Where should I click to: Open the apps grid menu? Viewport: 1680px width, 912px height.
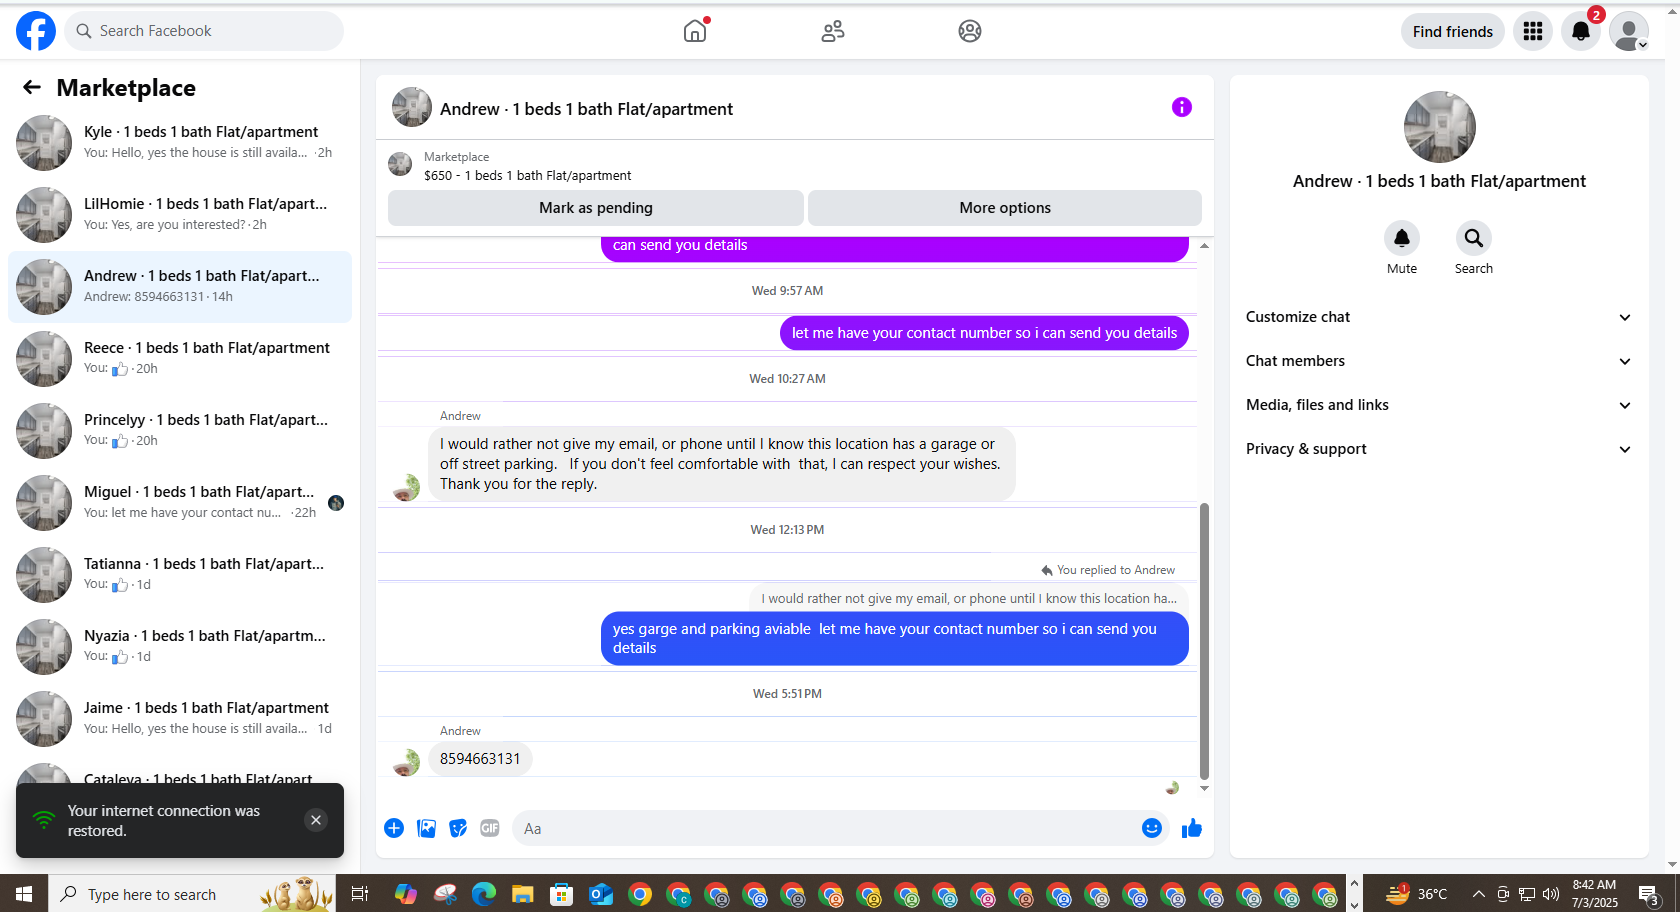coord(1533,31)
